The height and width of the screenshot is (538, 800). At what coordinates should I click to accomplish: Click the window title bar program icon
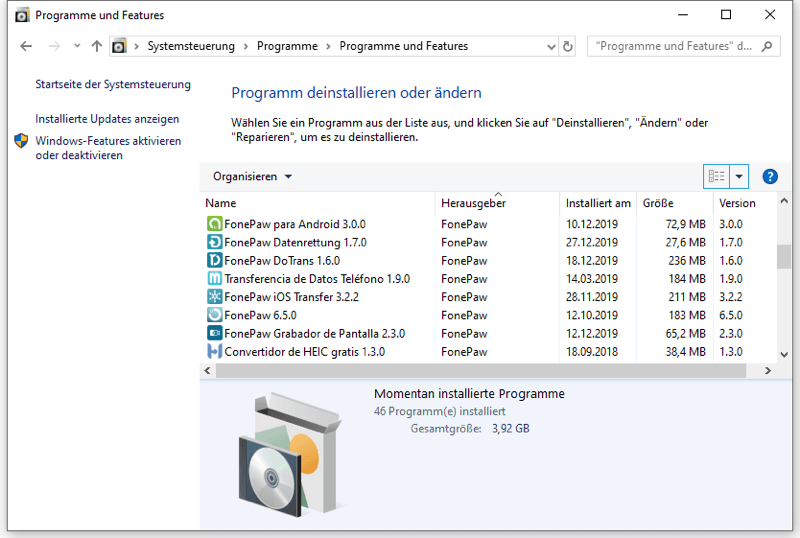point(22,15)
